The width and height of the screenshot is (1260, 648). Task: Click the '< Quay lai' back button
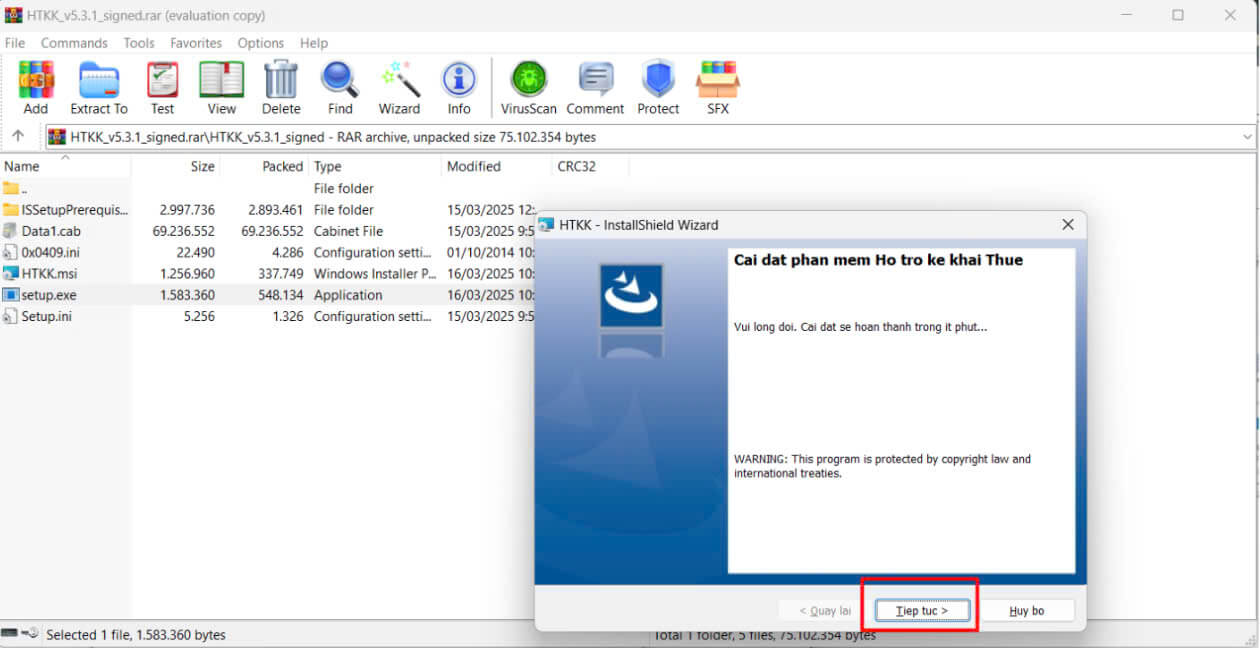(x=825, y=610)
